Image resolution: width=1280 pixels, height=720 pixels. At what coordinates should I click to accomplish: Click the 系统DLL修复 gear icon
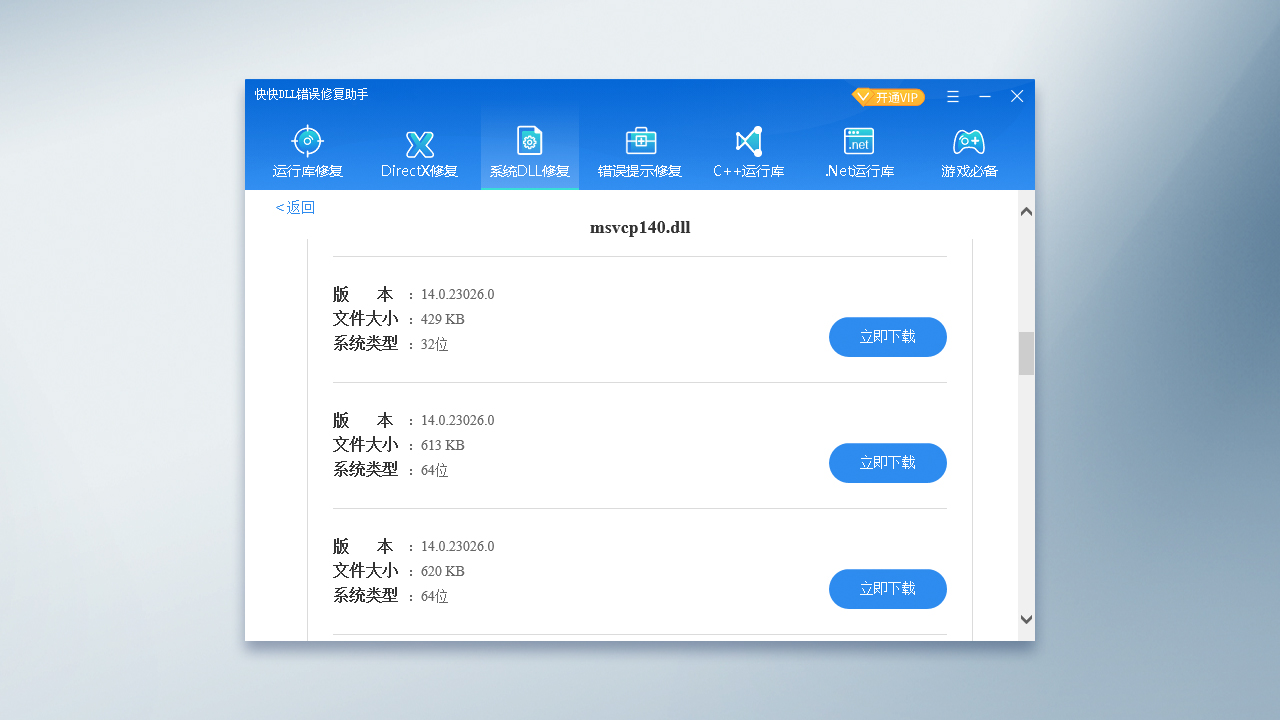coord(529,141)
